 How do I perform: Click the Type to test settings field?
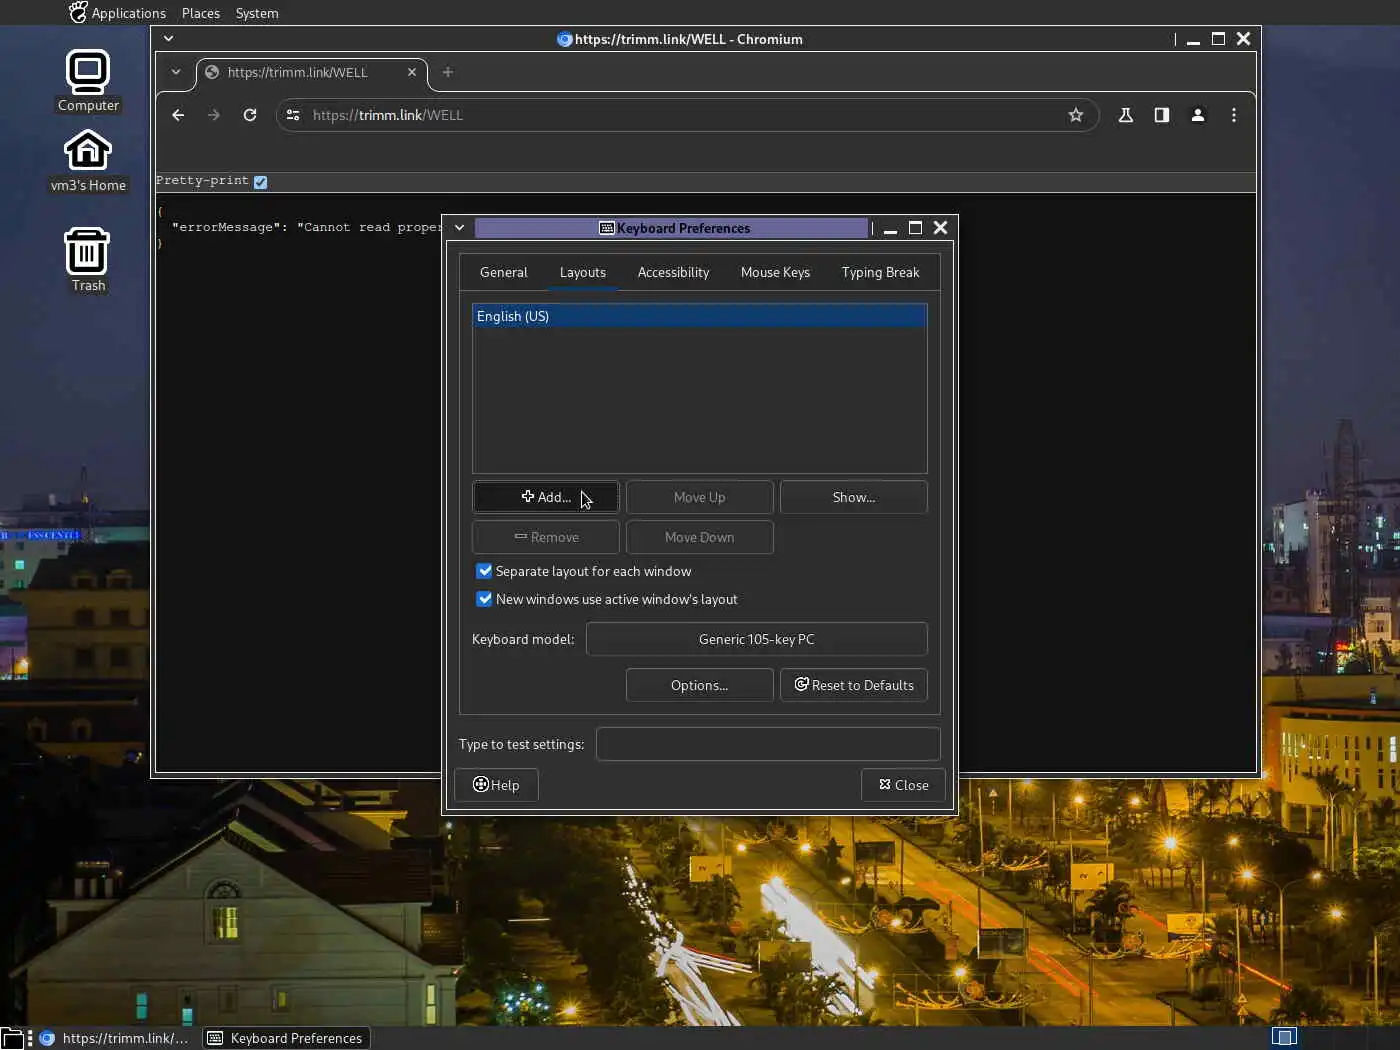[x=767, y=744]
